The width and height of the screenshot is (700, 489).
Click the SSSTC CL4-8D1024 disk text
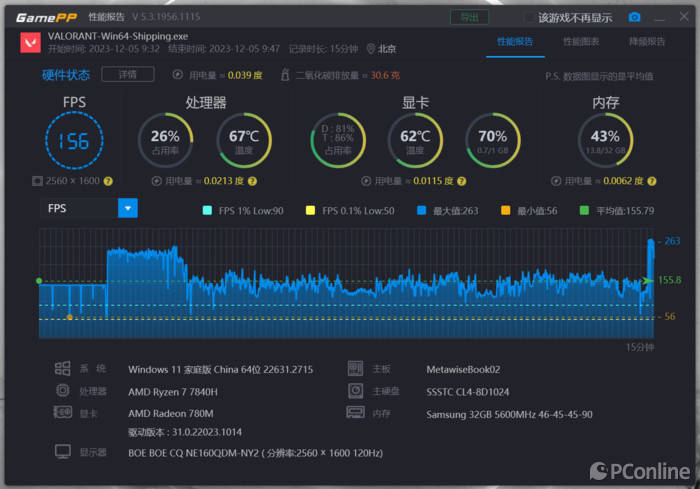tap(467, 392)
